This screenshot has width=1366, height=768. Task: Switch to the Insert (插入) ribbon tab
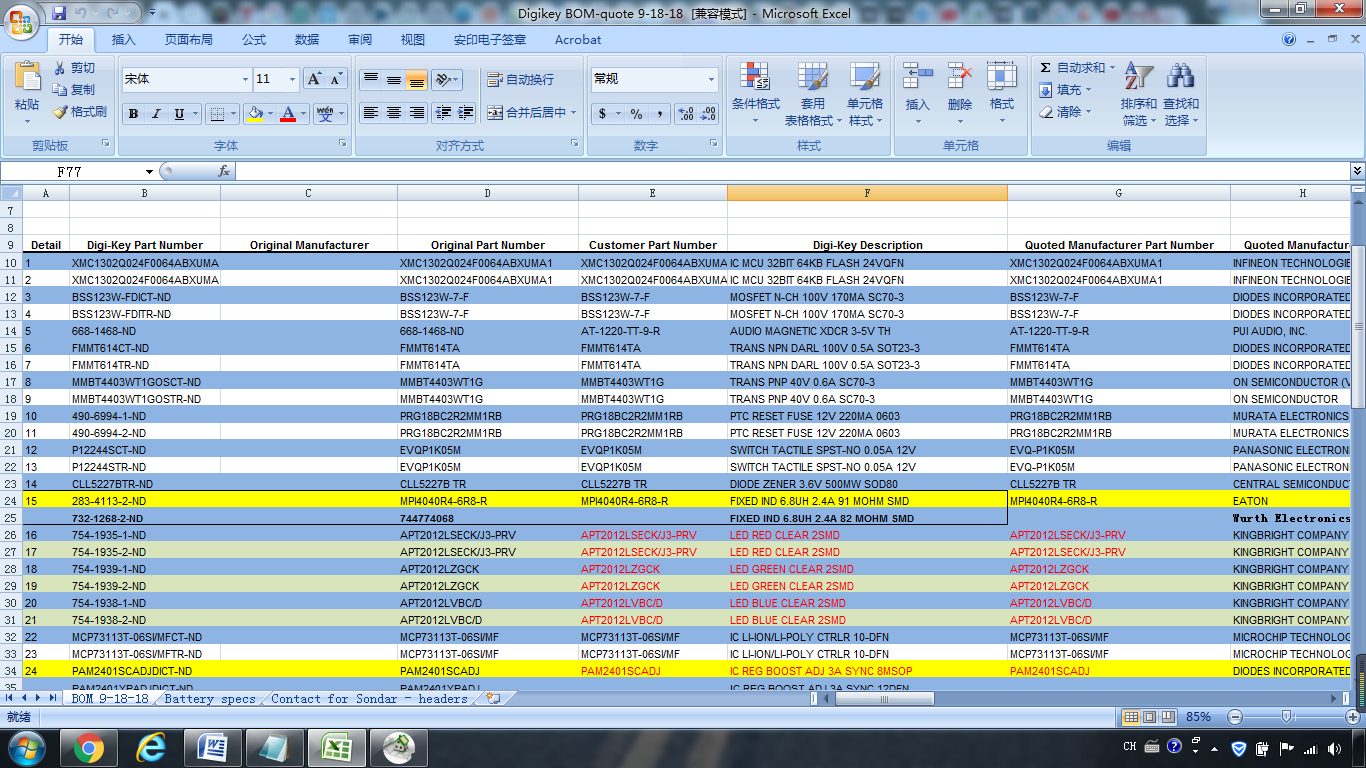coord(124,40)
